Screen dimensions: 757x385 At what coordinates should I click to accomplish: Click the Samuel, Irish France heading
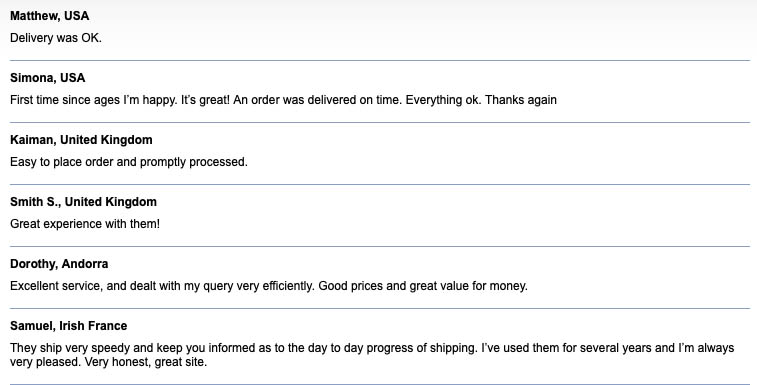(69, 326)
